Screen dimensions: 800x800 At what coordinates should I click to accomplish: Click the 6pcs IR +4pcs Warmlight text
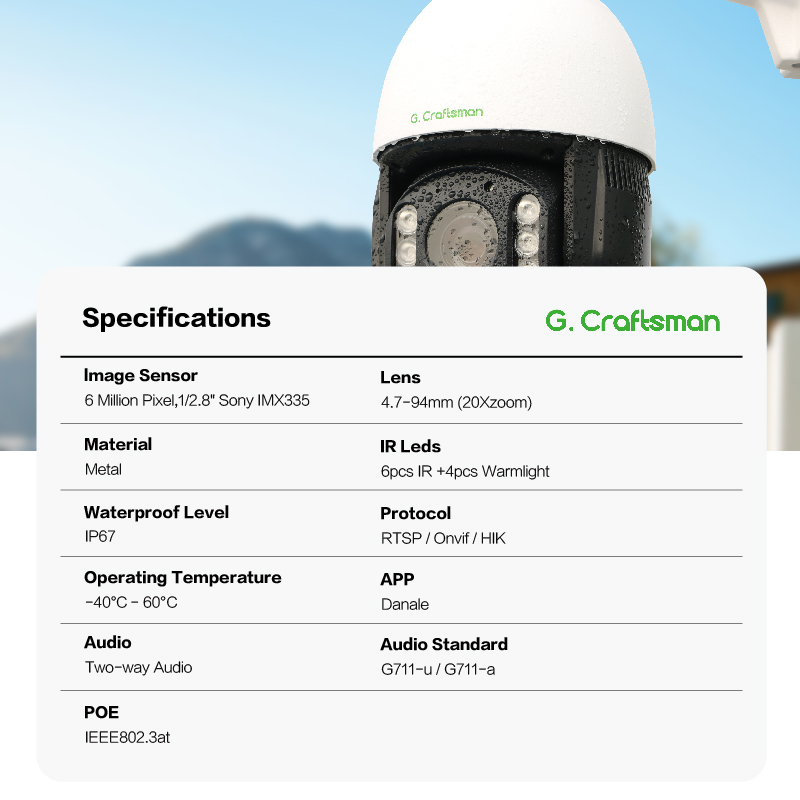click(465, 471)
